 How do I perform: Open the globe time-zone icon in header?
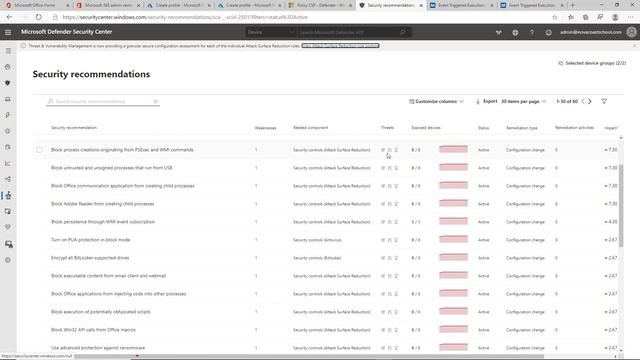pyautogui.click(x=515, y=32)
